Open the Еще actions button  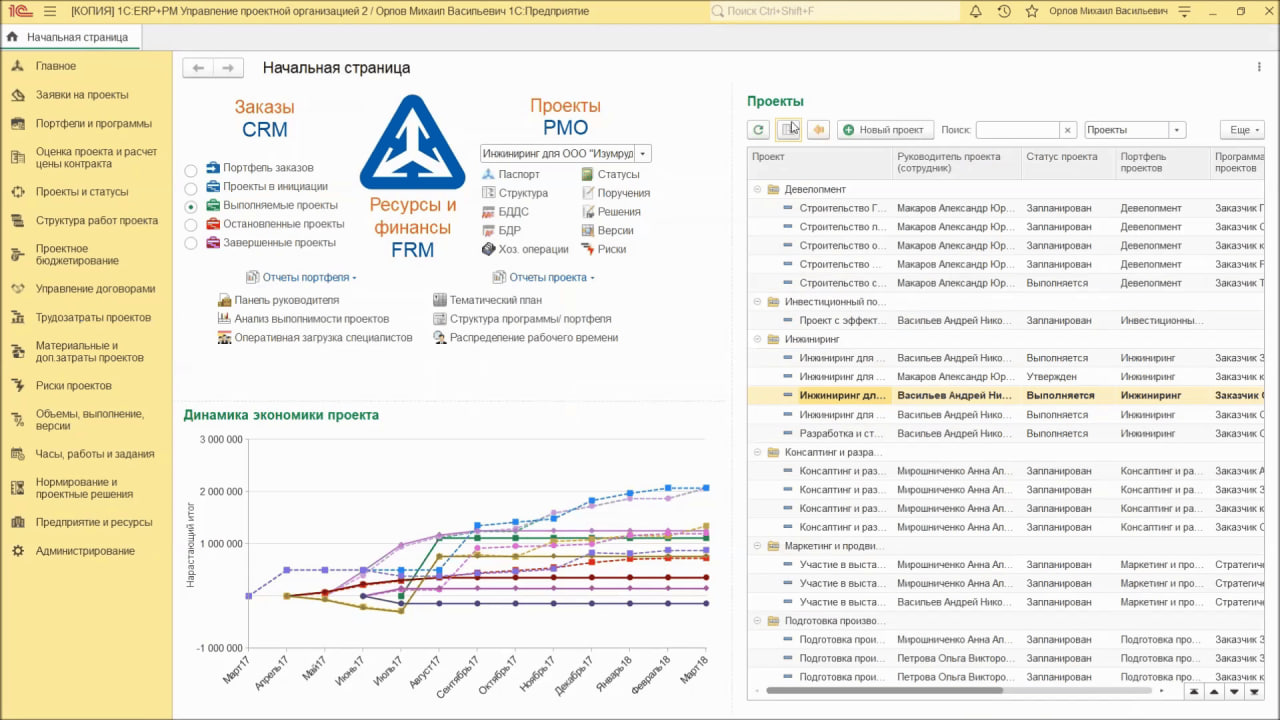(x=1242, y=130)
